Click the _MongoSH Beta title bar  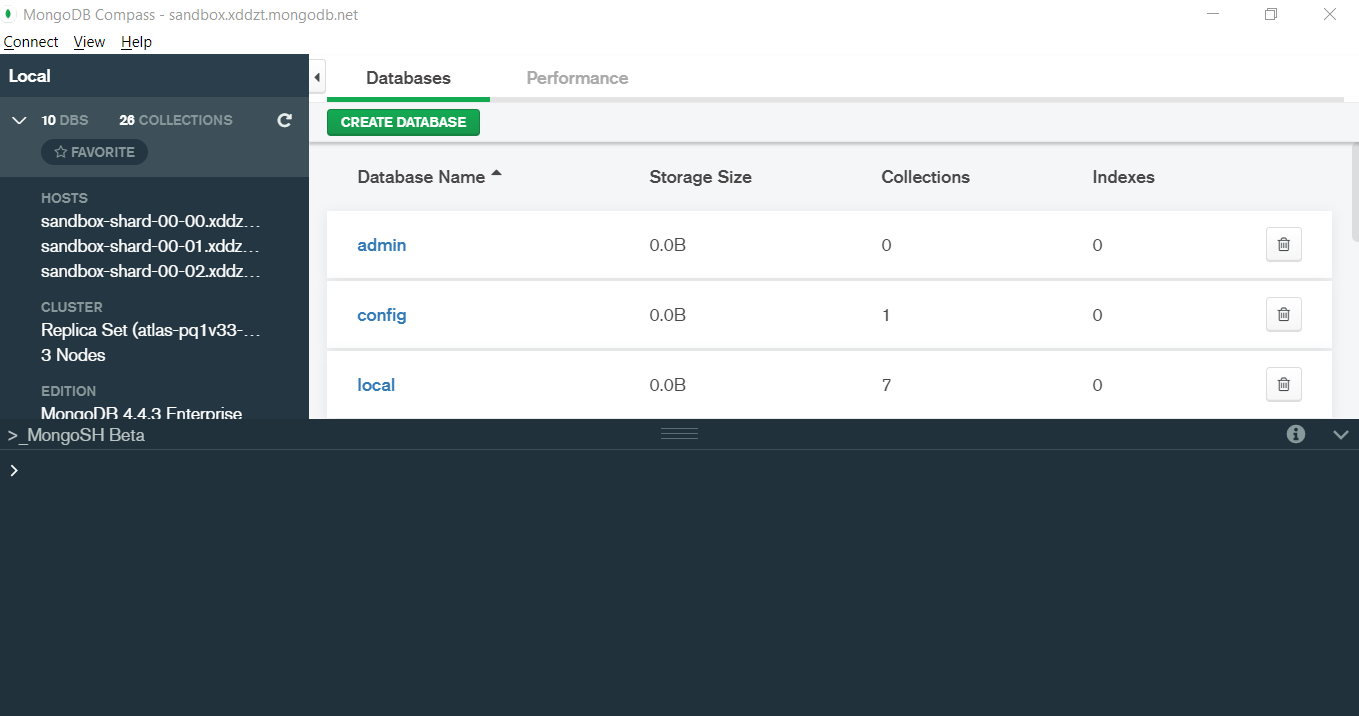(x=76, y=435)
